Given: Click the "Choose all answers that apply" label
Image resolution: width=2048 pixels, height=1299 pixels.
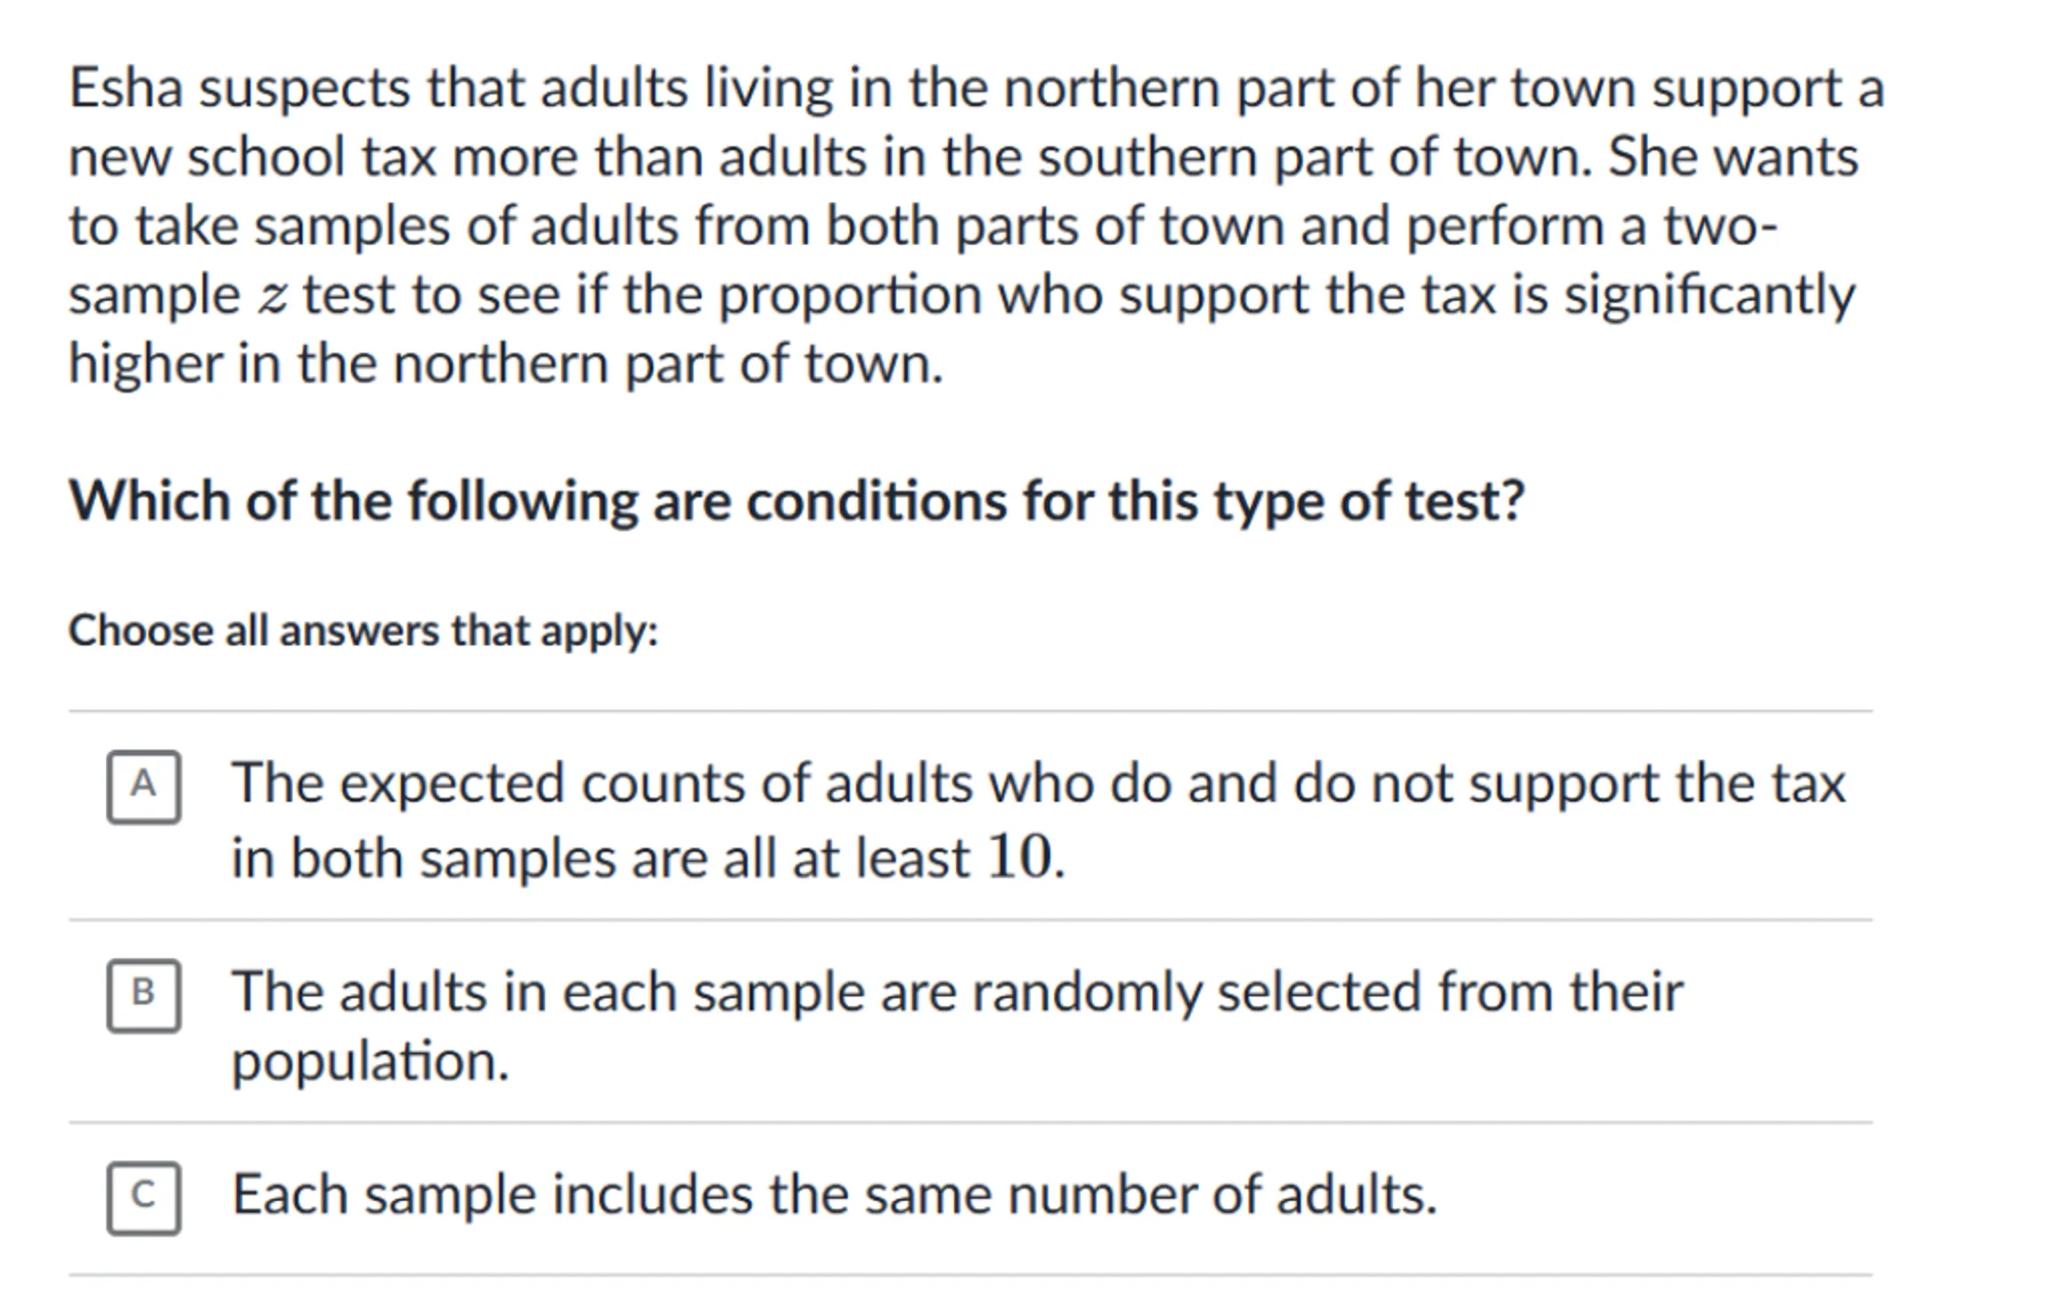Looking at the screenshot, I should coord(363,631).
